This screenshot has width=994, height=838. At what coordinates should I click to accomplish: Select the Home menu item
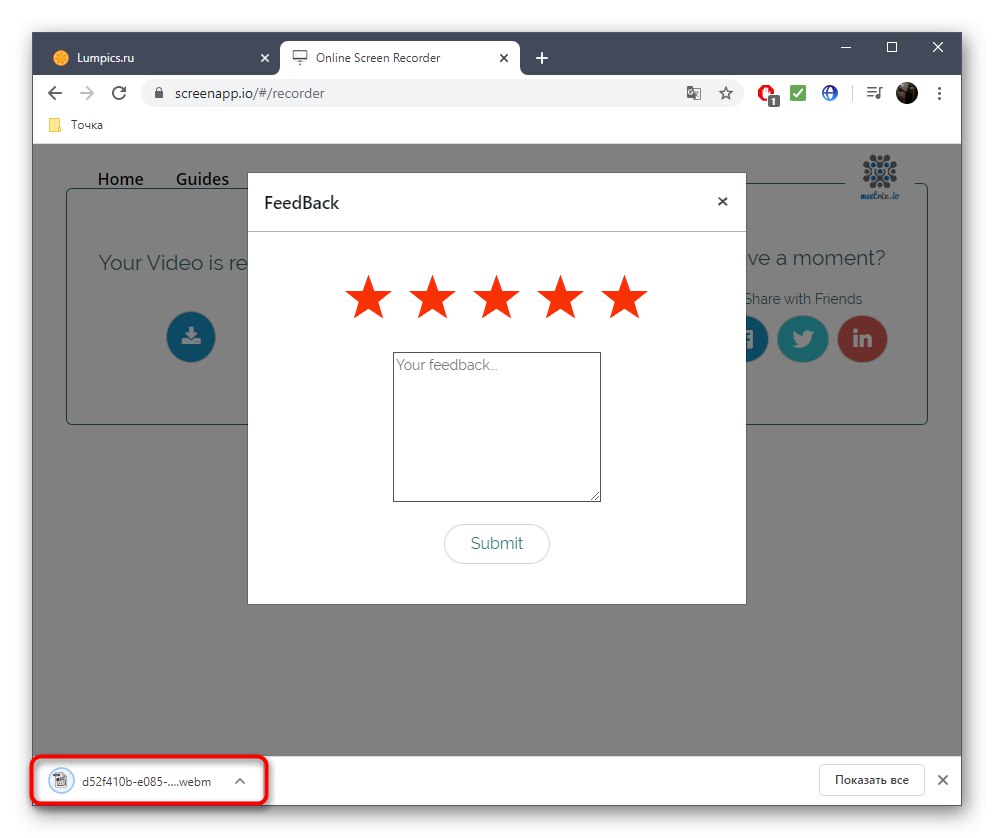(120, 179)
